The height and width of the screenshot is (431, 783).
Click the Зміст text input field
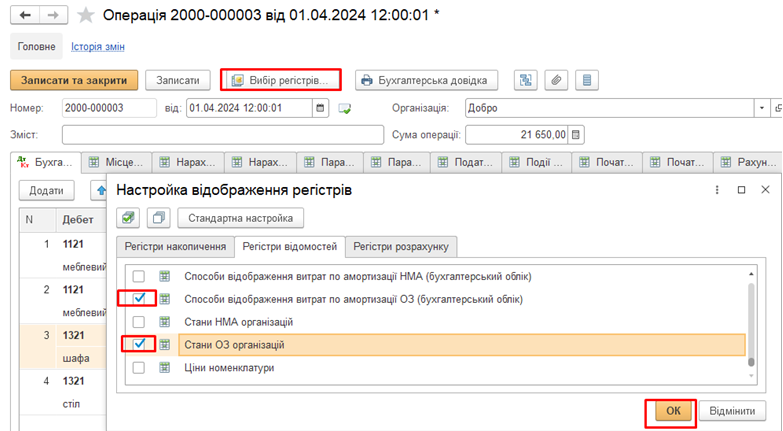point(222,135)
